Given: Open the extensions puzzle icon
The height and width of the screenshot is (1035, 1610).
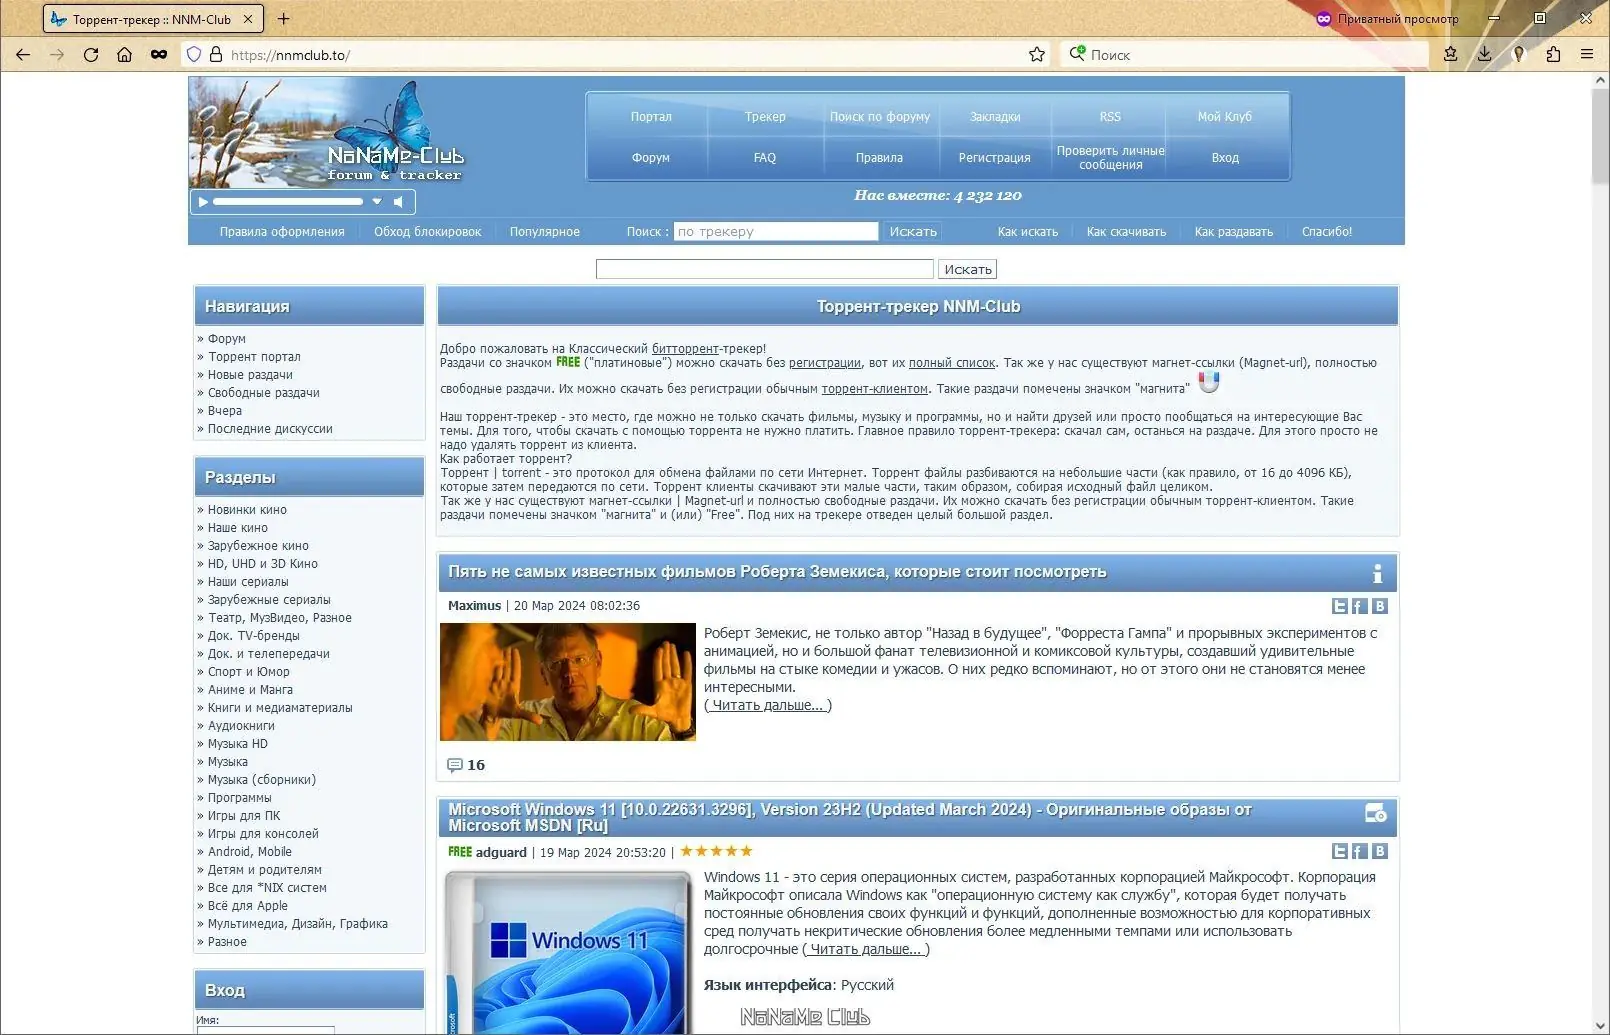Looking at the screenshot, I should (1553, 55).
